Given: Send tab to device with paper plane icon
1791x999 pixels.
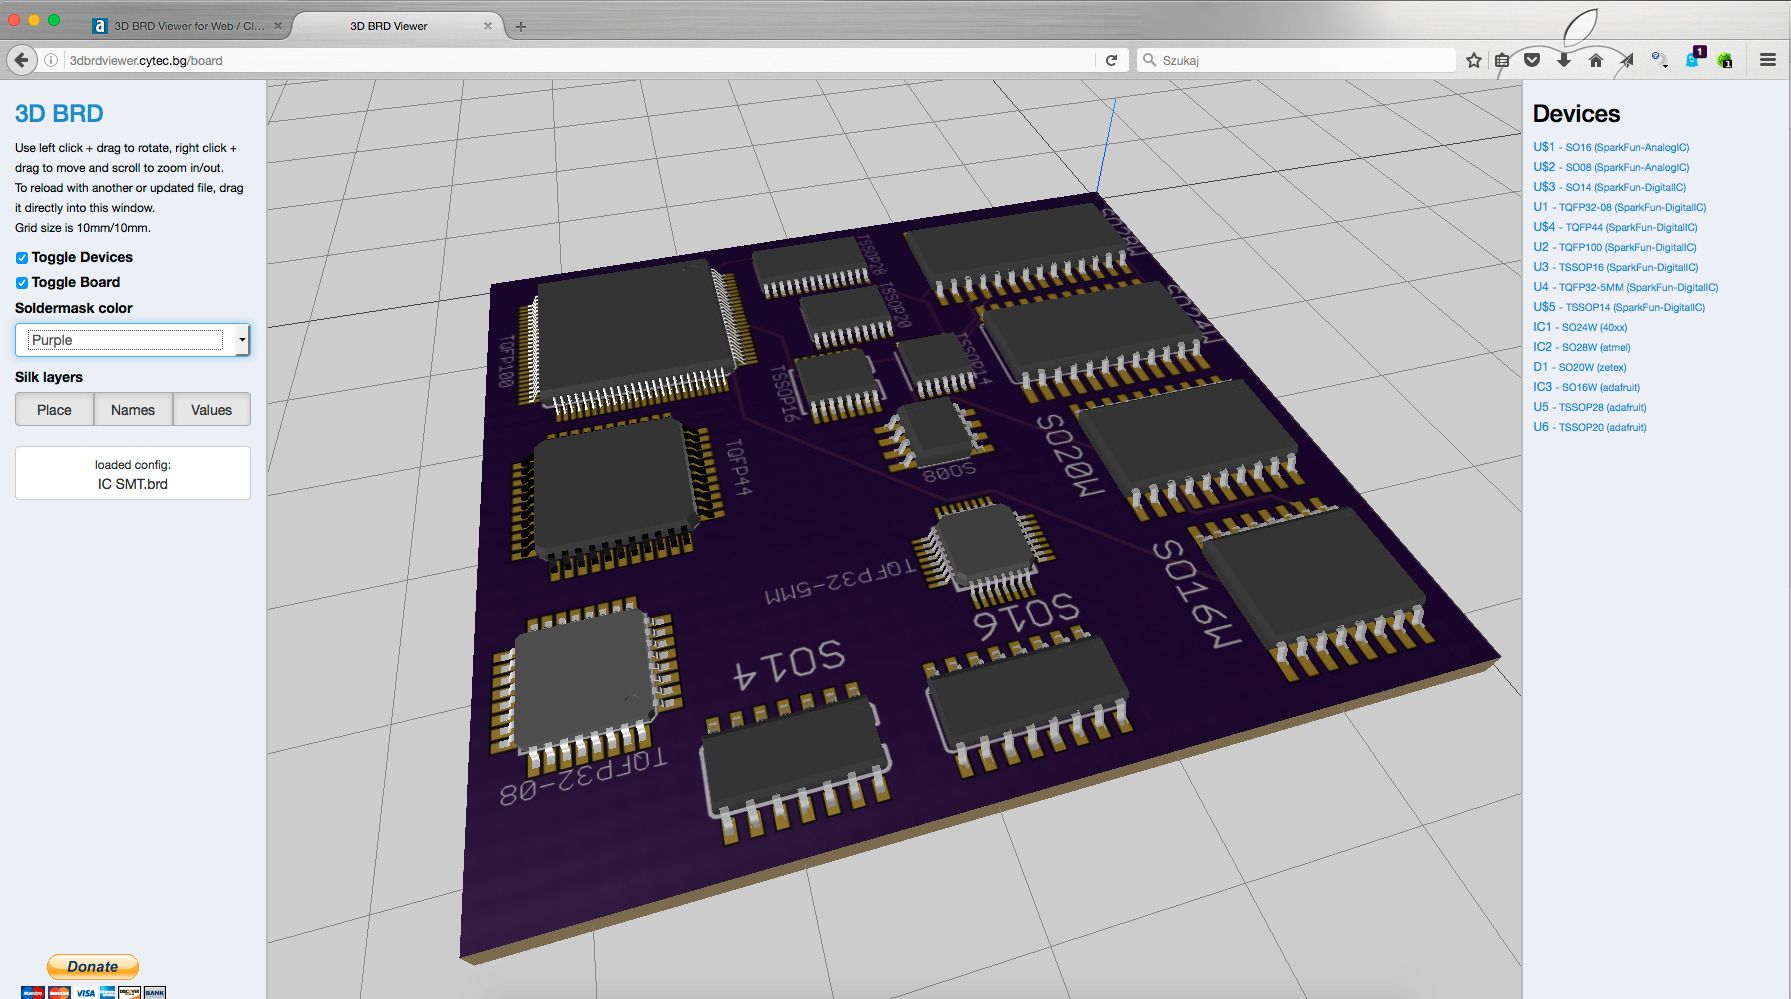Looking at the screenshot, I should (1626, 60).
